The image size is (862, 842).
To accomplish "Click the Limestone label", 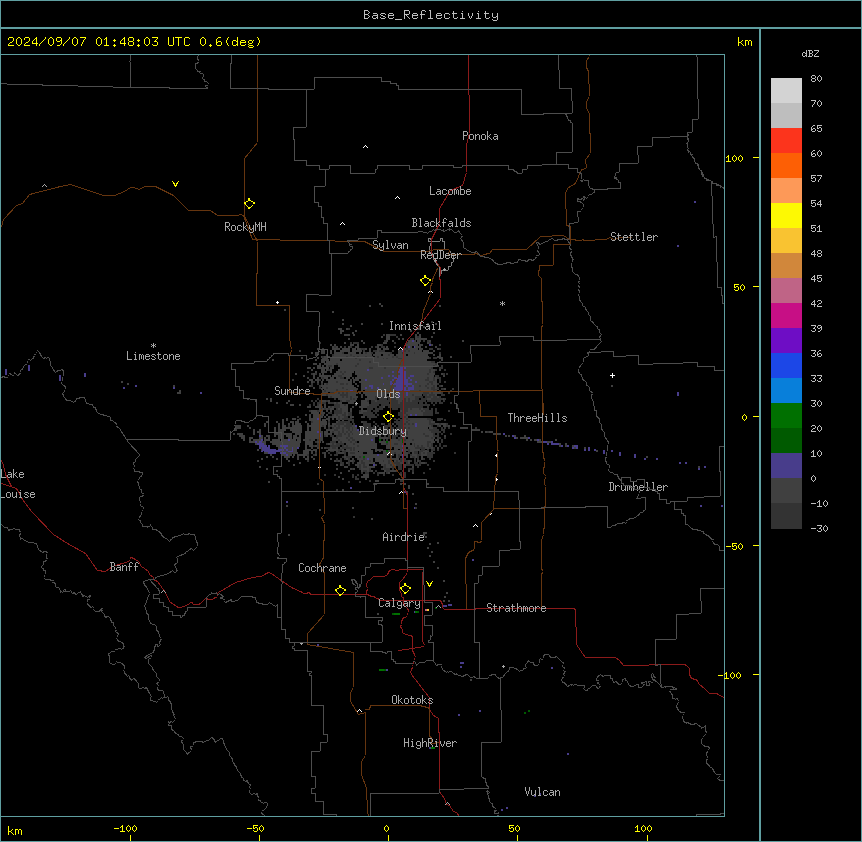I will click(x=153, y=356).
